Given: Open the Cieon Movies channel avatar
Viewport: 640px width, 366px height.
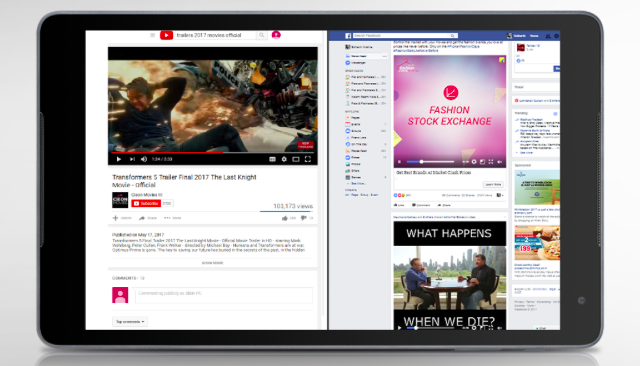Looking at the screenshot, I should [120, 200].
